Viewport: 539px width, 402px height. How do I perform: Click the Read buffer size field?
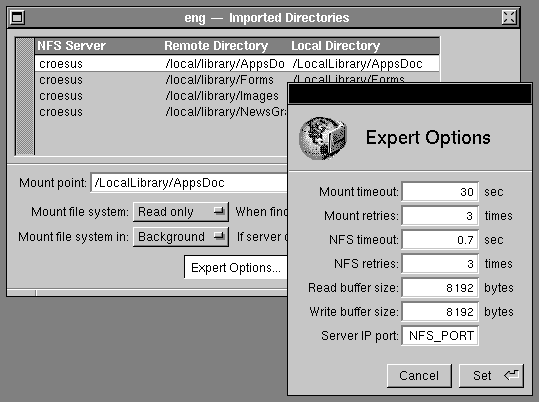click(x=440, y=287)
